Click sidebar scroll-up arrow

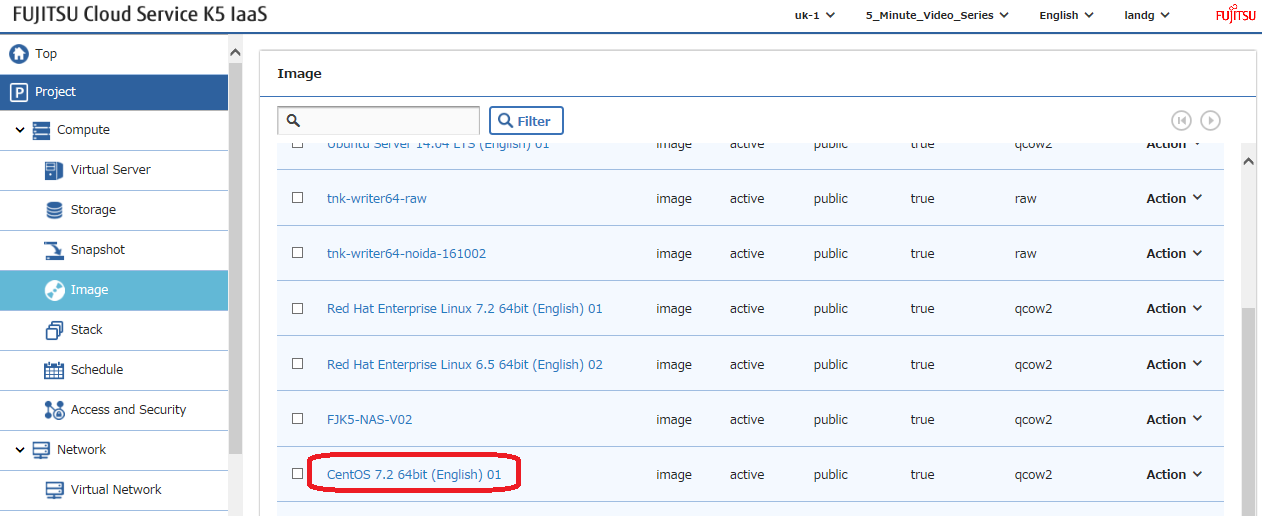[235, 52]
